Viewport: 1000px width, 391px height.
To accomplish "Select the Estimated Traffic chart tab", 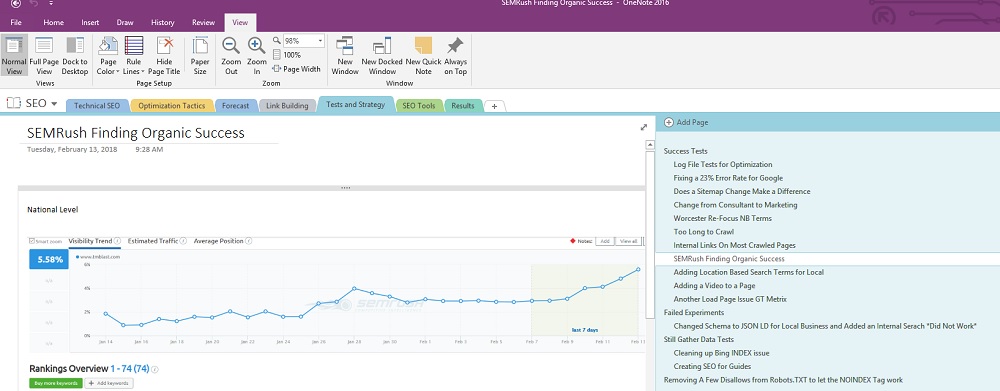I will 152,241.
